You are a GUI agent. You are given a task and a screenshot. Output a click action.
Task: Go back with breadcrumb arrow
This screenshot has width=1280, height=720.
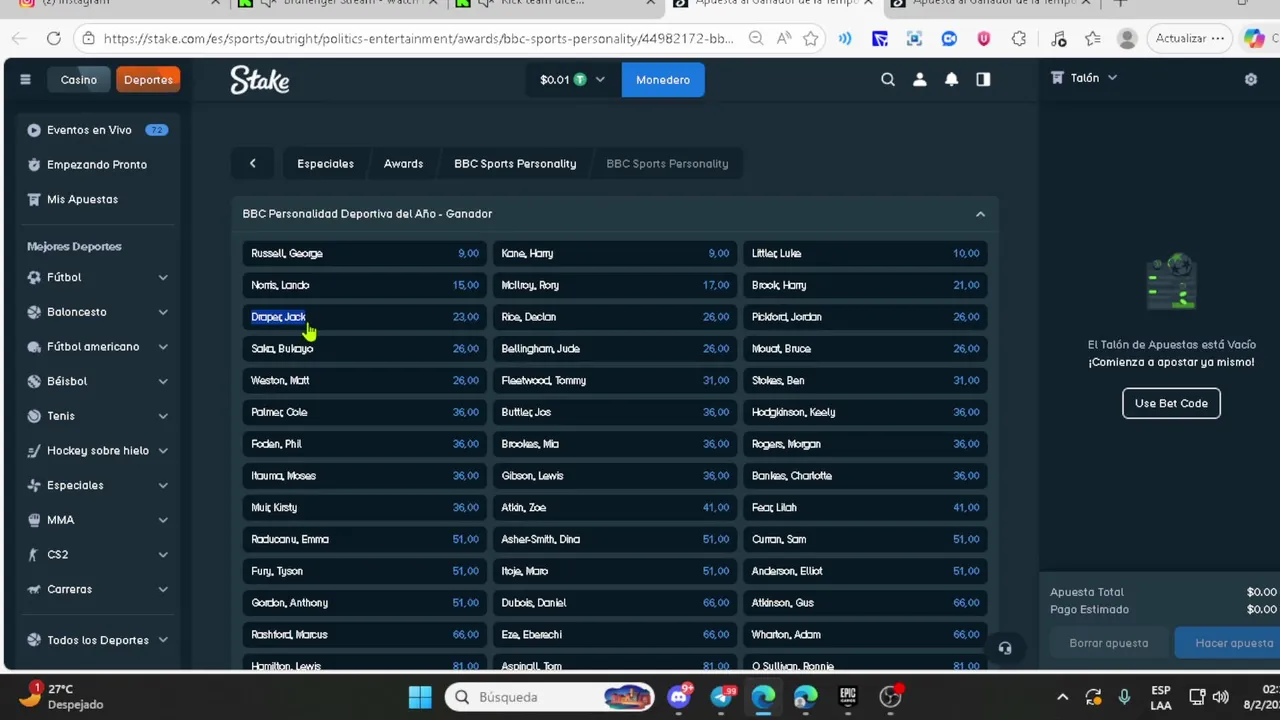tap(253, 164)
